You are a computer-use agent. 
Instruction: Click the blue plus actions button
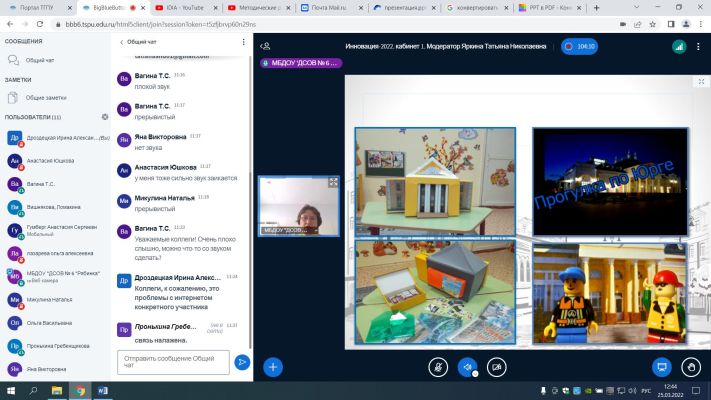273,367
